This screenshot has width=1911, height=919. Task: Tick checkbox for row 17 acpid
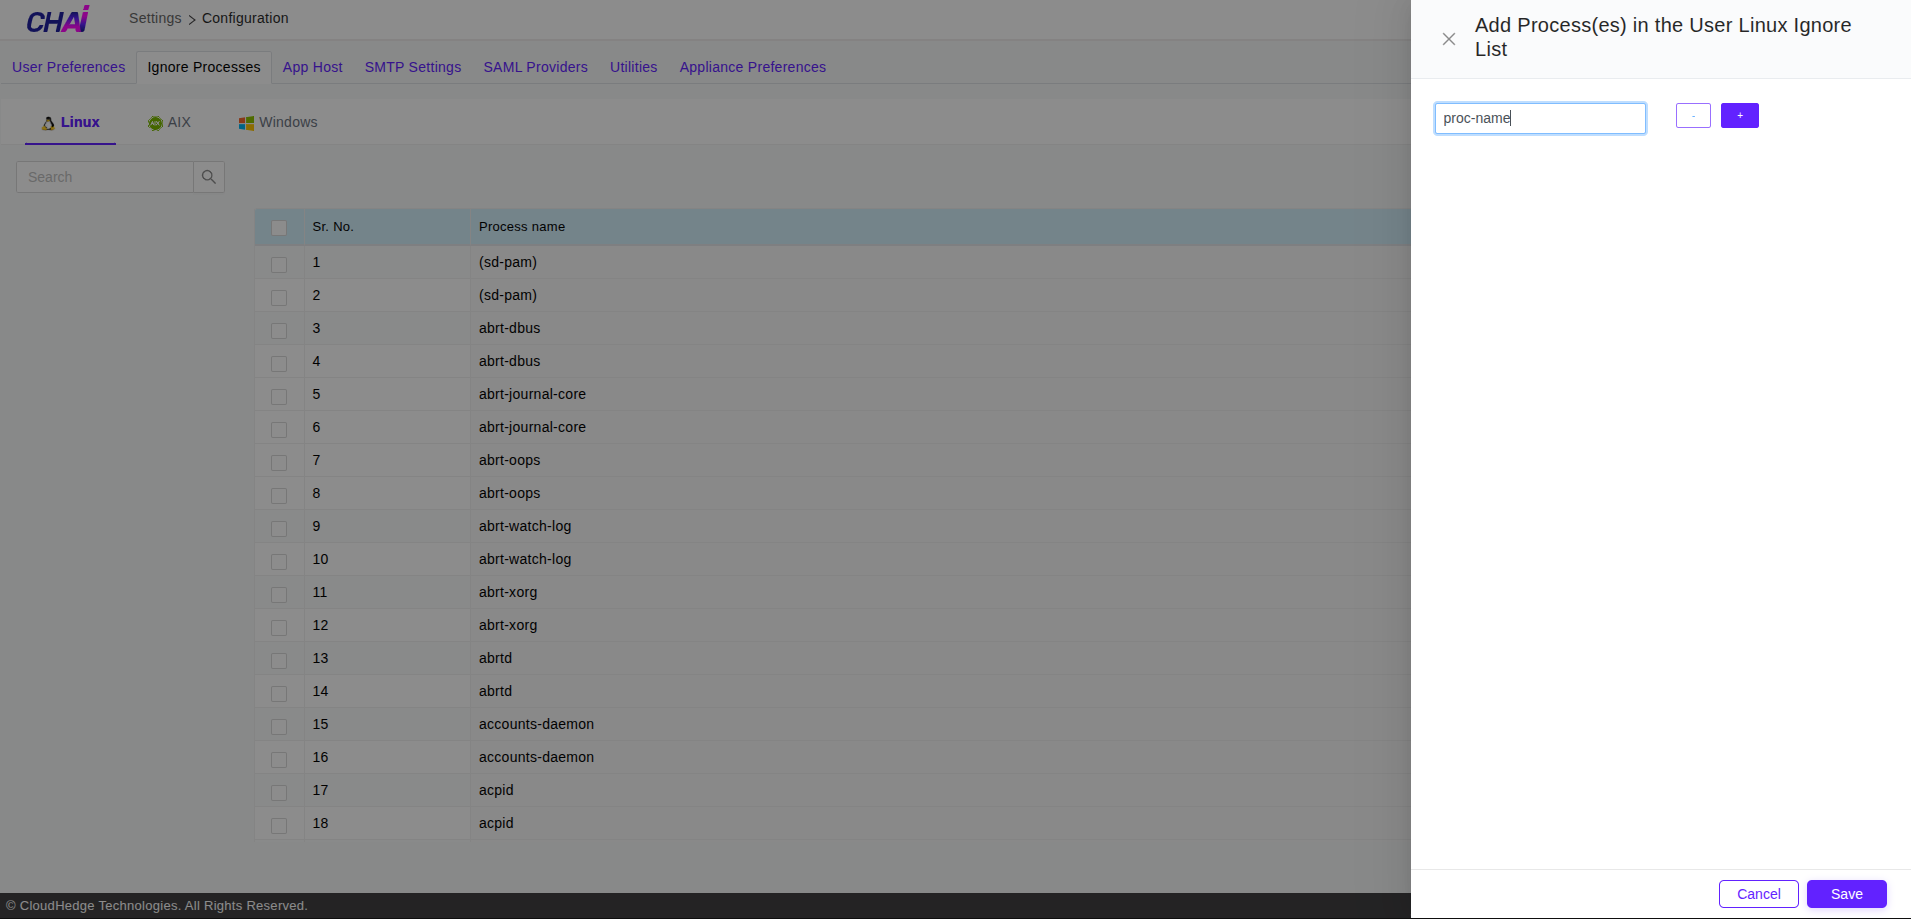tap(279, 792)
